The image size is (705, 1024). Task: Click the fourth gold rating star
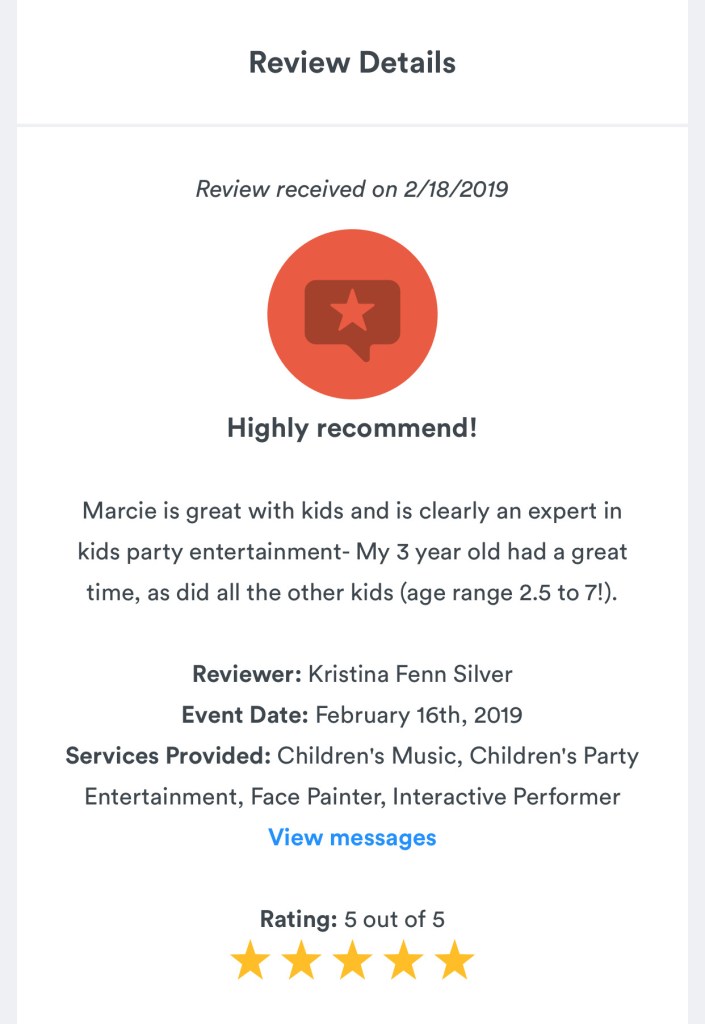tap(403, 960)
